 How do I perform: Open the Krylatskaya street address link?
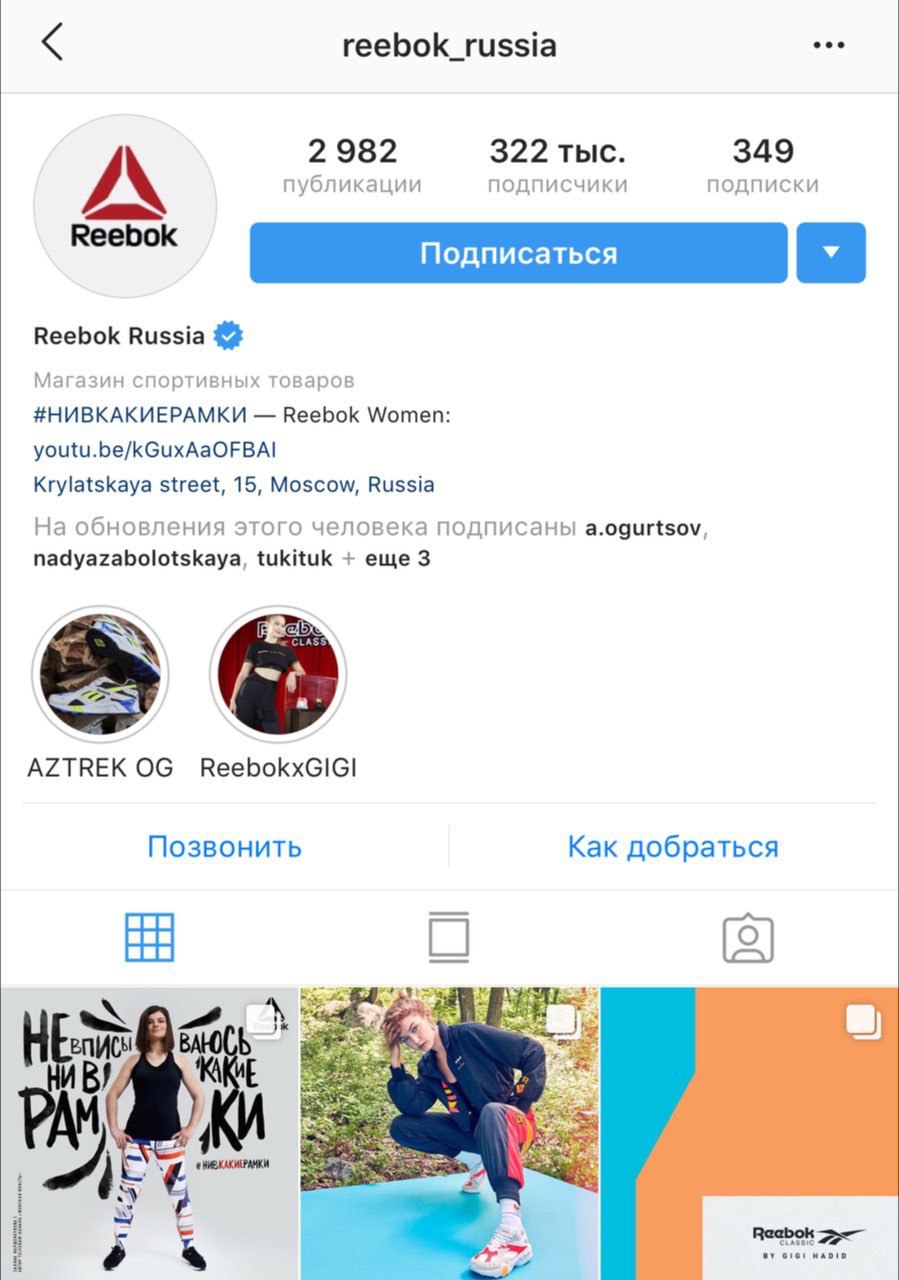tap(234, 485)
